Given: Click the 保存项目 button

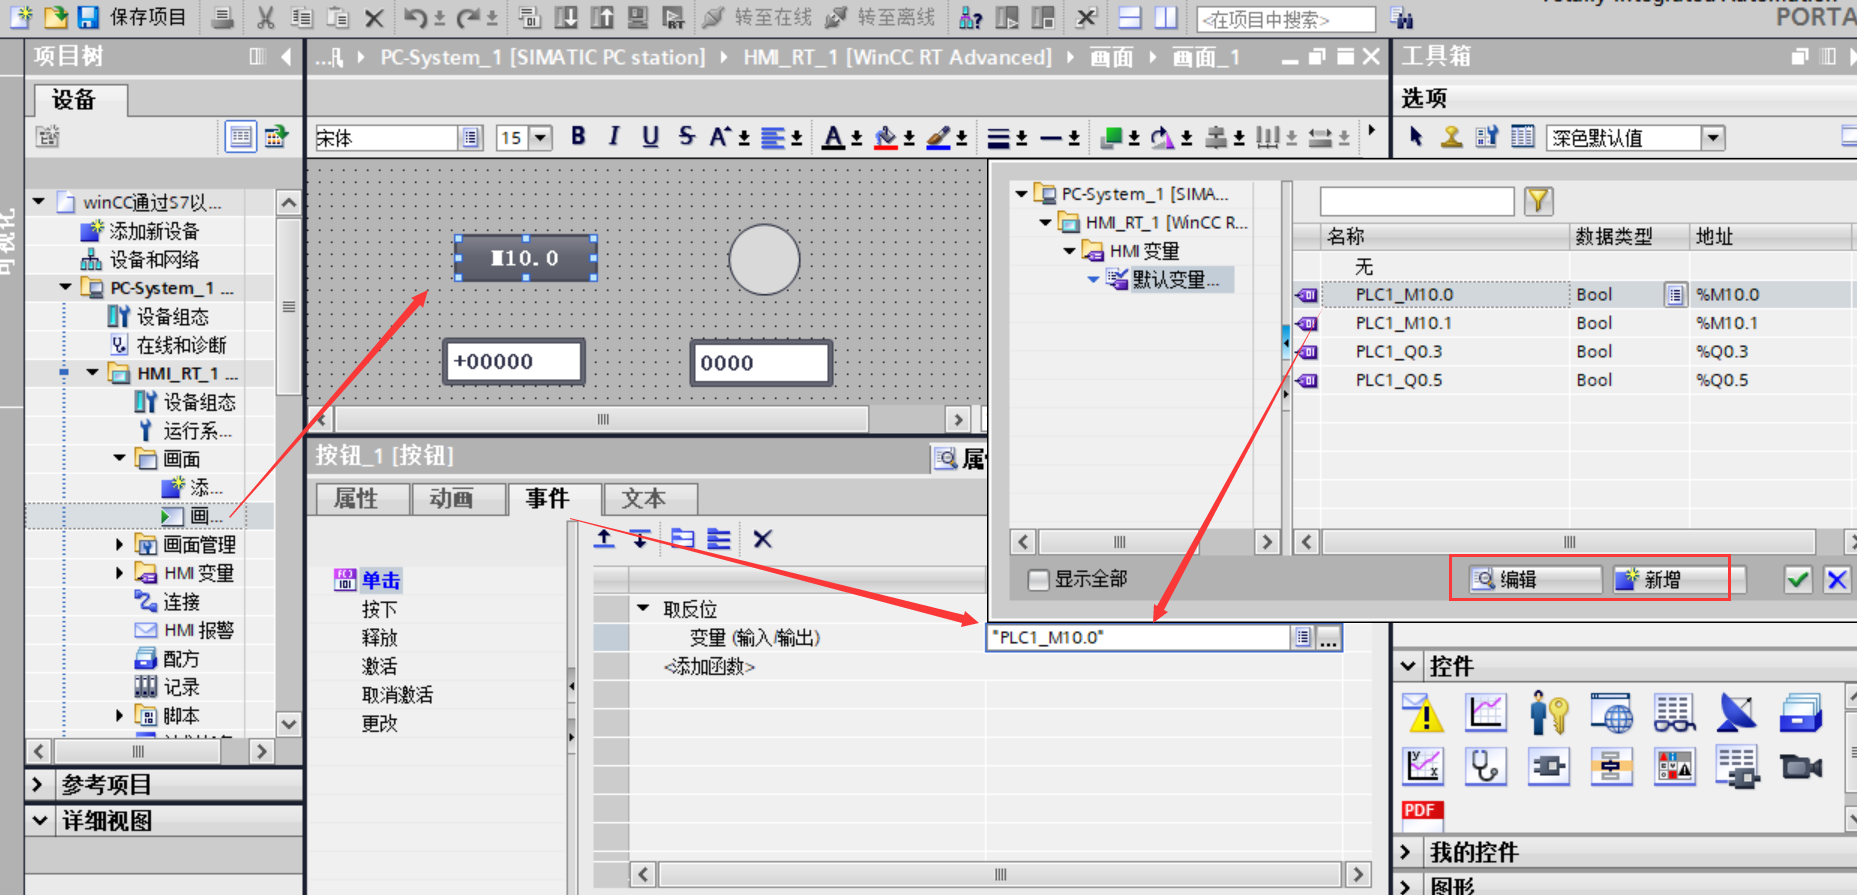Looking at the screenshot, I should (x=147, y=17).
